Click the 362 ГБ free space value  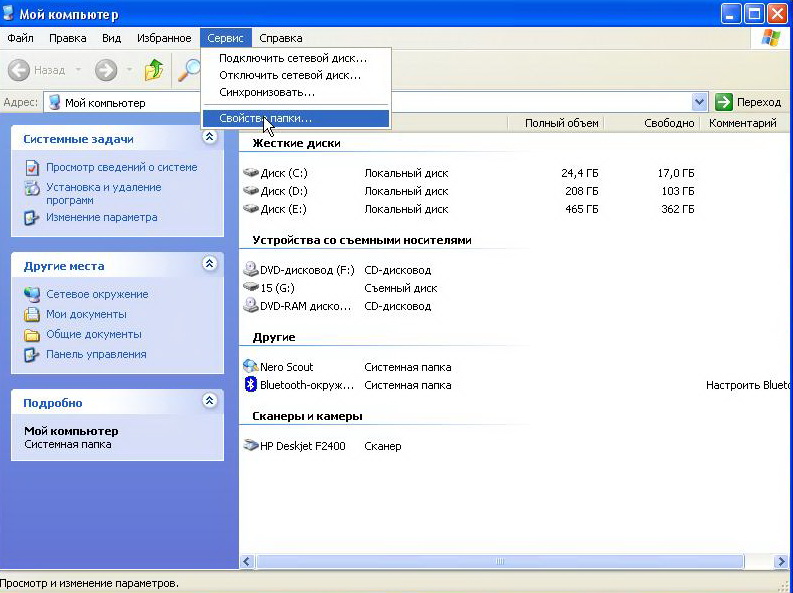point(678,209)
